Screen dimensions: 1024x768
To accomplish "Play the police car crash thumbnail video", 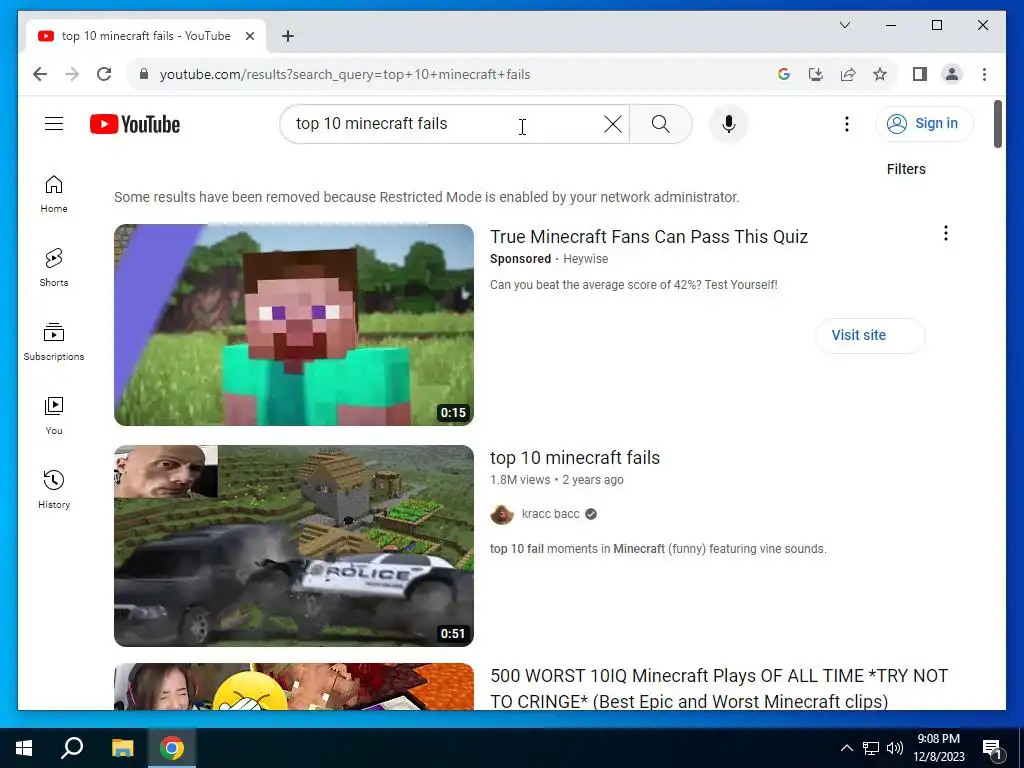I will pyautogui.click(x=294, y=546).
